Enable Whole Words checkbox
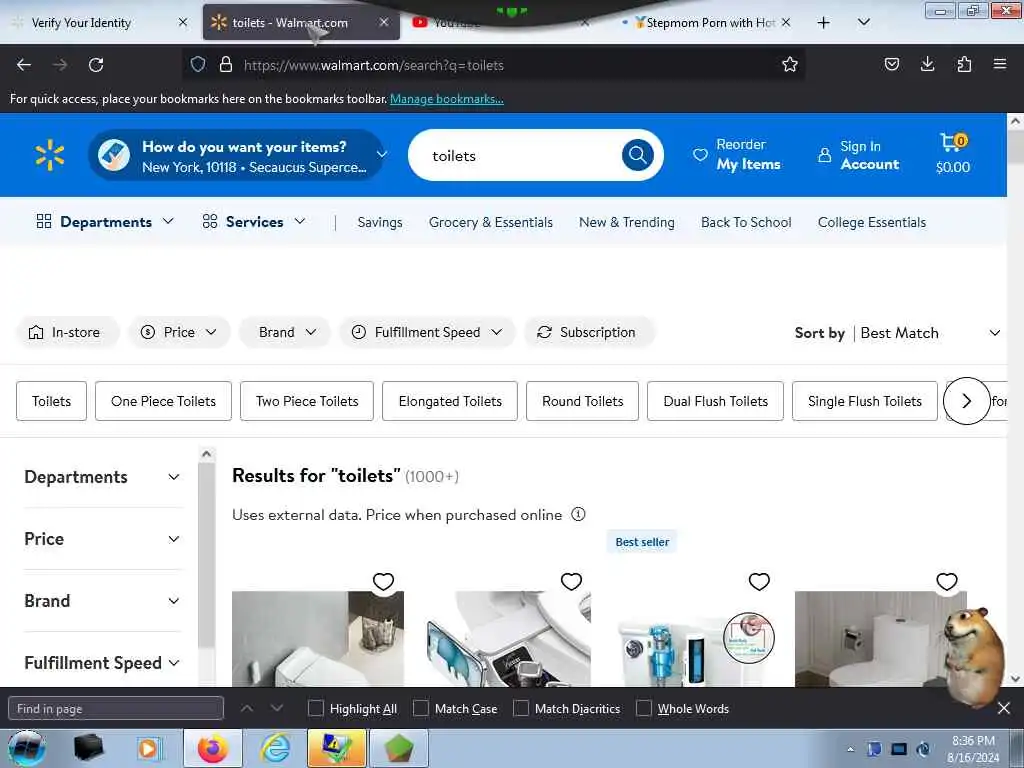The height and width of the screenshot is (768, 1024). tap(644, 709)
